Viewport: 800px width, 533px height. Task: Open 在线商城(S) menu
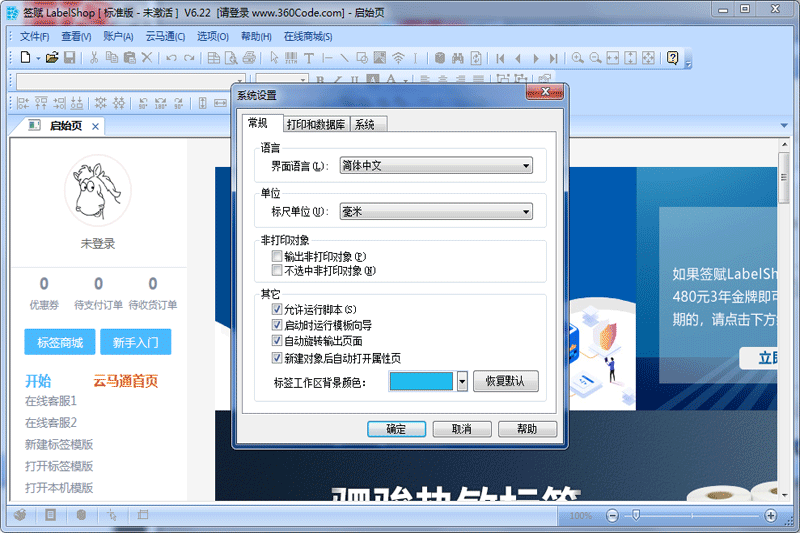point(308,36)
